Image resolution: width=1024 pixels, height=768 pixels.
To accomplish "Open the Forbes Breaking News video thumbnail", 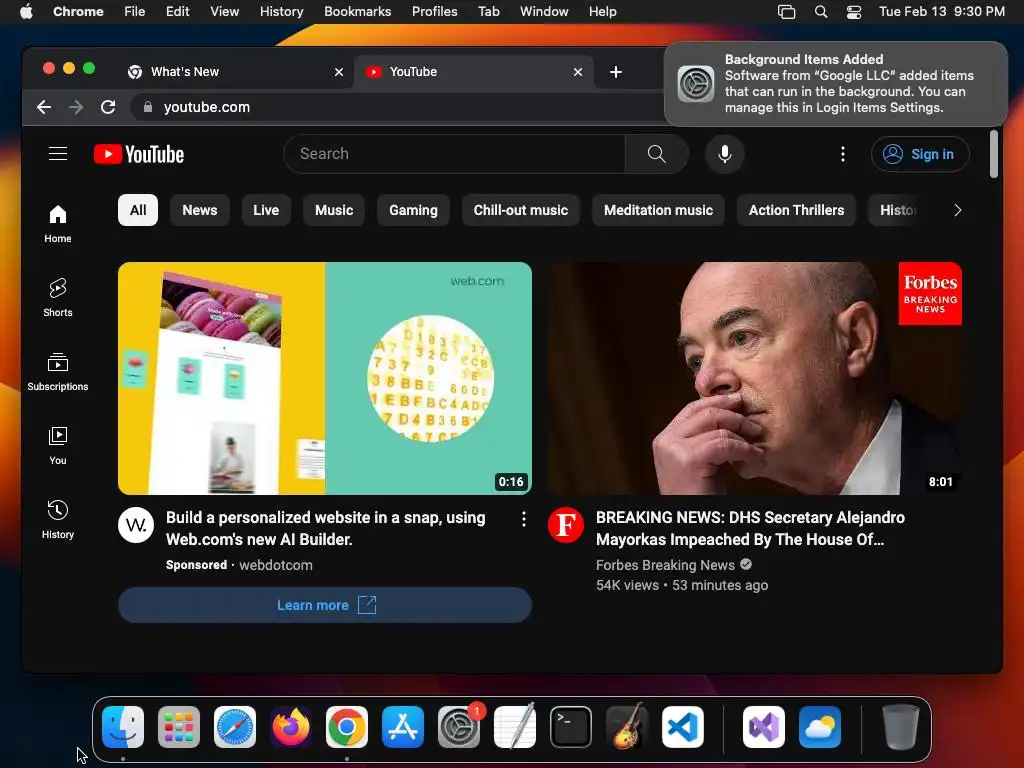I will click(755, 378).
